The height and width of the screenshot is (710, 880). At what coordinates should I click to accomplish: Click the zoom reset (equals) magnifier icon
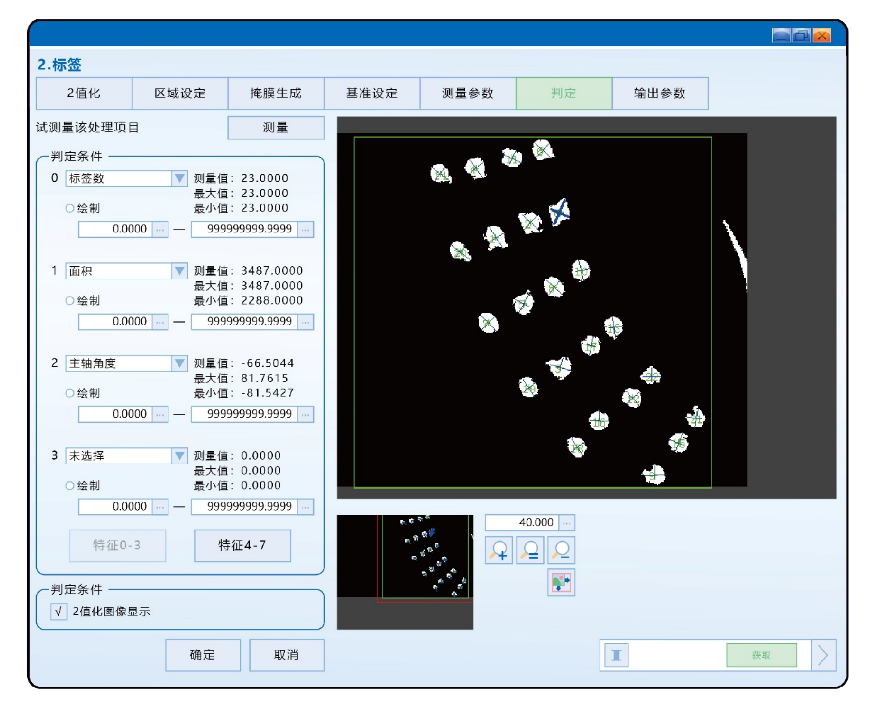click(x=530, y=550)
